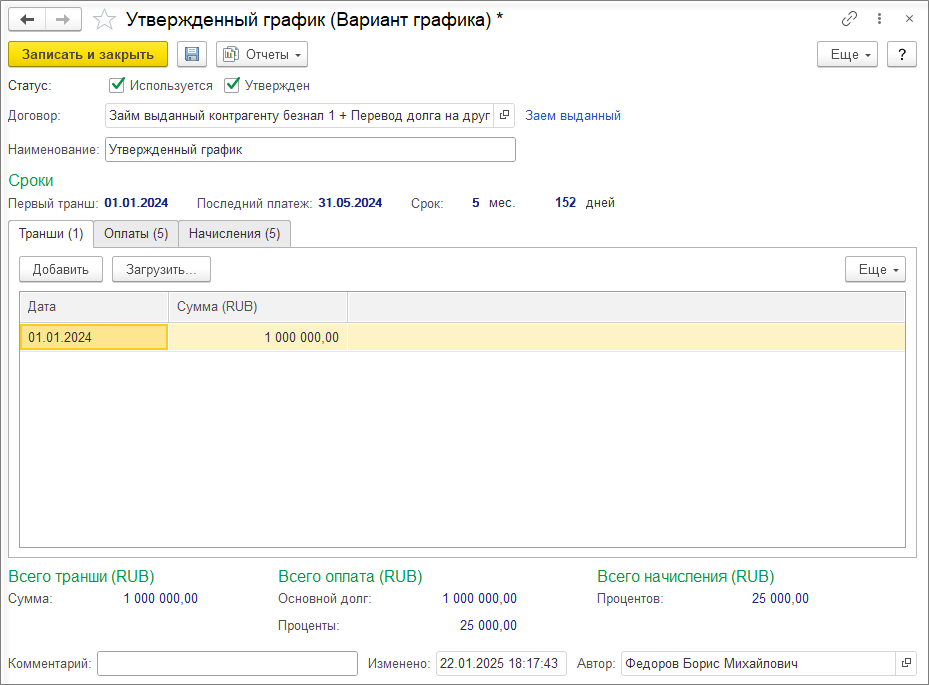Uncheck the Утвержден checkbox
This screenshot has width=929, height=685.
[x=232, y=85]
